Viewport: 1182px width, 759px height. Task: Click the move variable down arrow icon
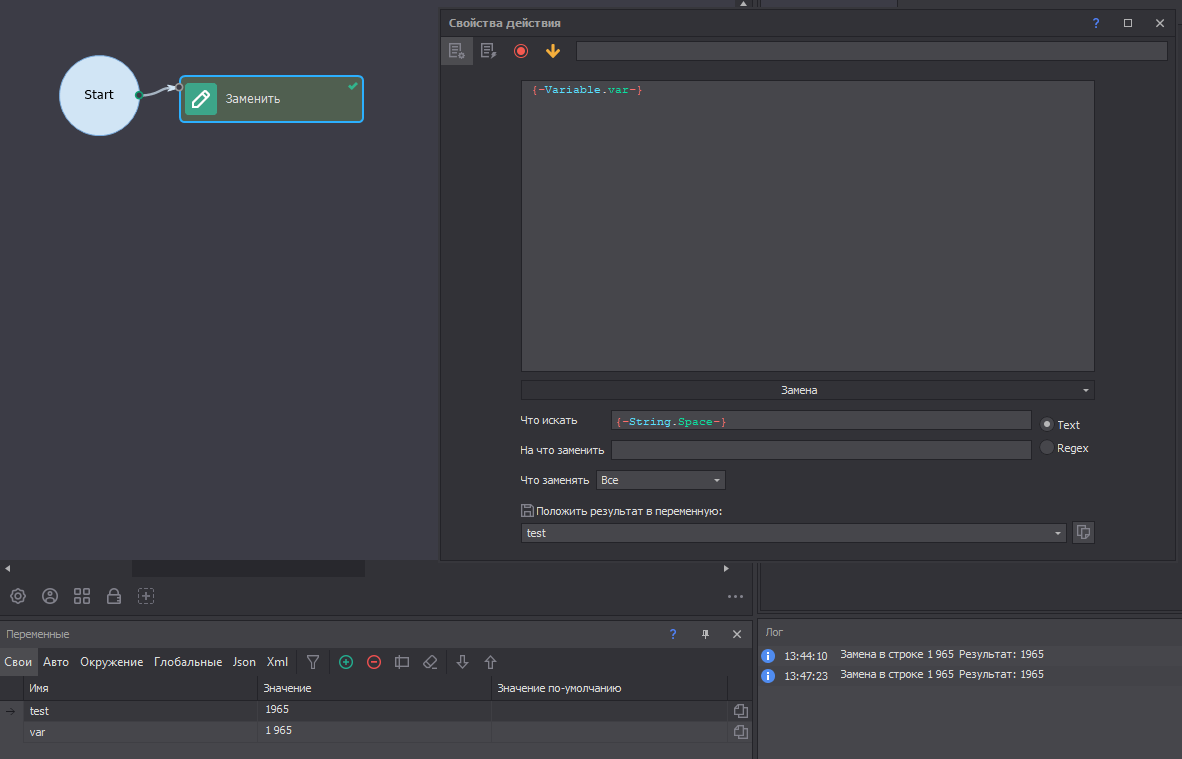tap(462, 662)
